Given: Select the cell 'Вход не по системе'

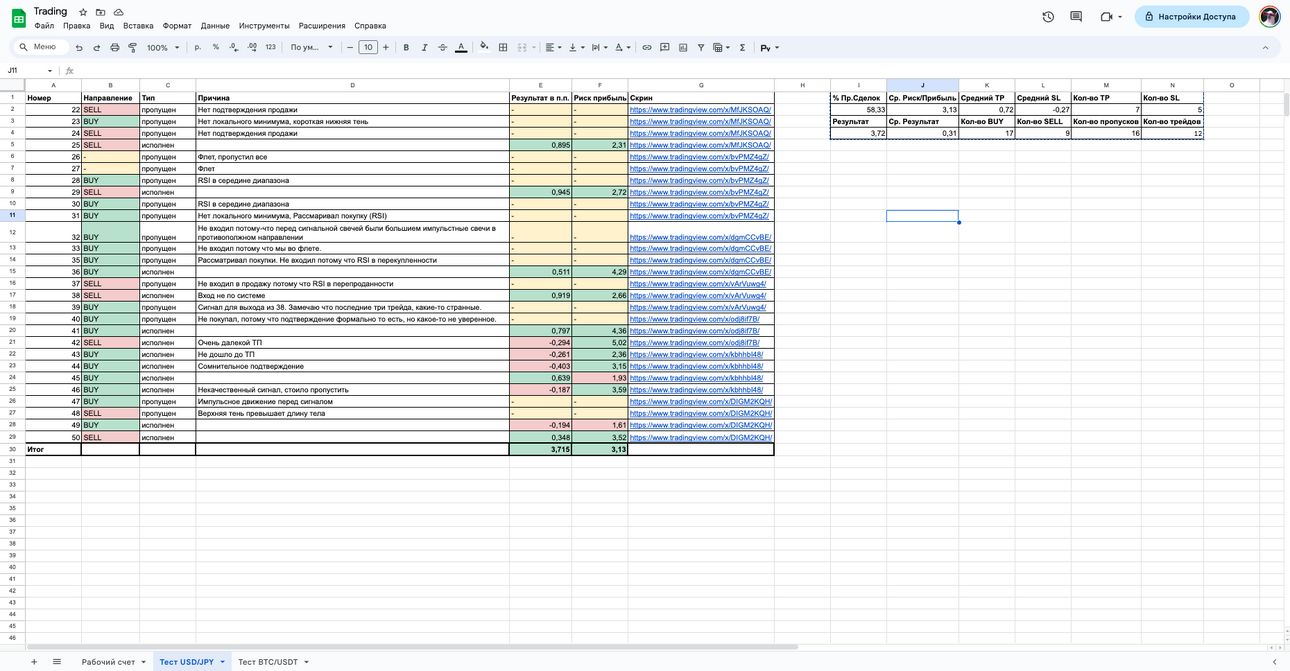Looking at the screenshot, I should (352, 296).
